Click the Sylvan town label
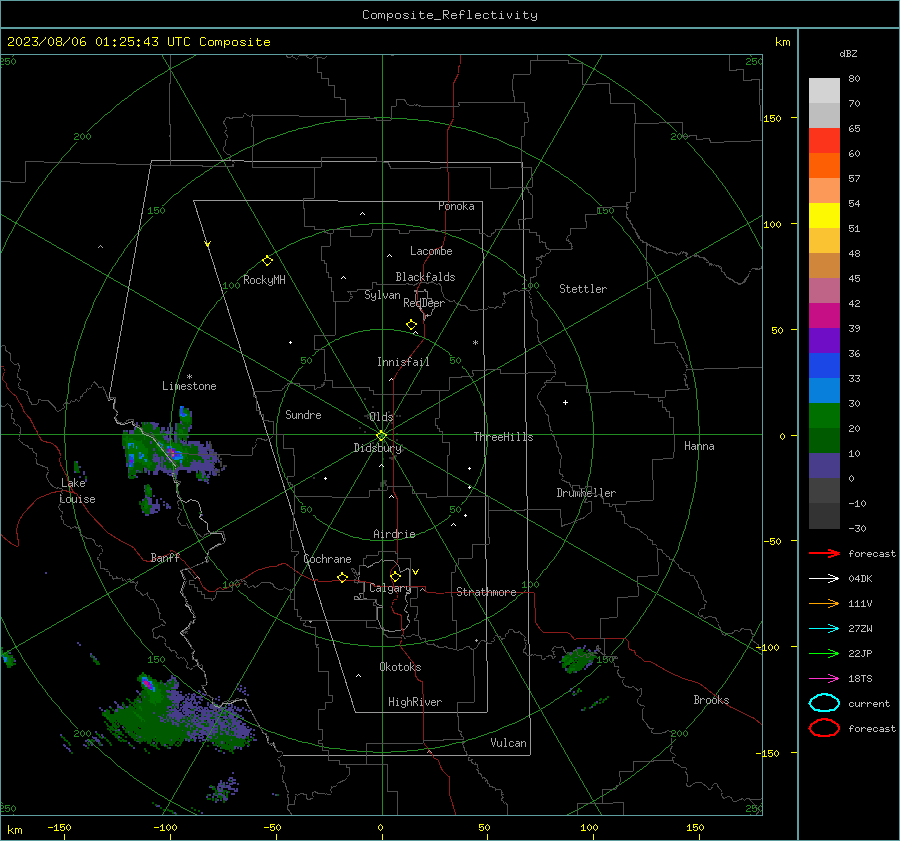This screenshot has height=841, width=900. pos(382,294)
